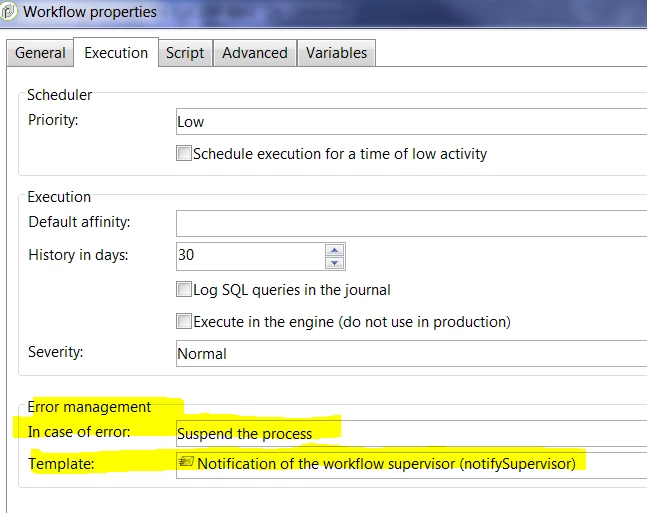Viewport: 647px width, 513px height.
Task: Click the Default affinity input field
Action: pos(411,223)
